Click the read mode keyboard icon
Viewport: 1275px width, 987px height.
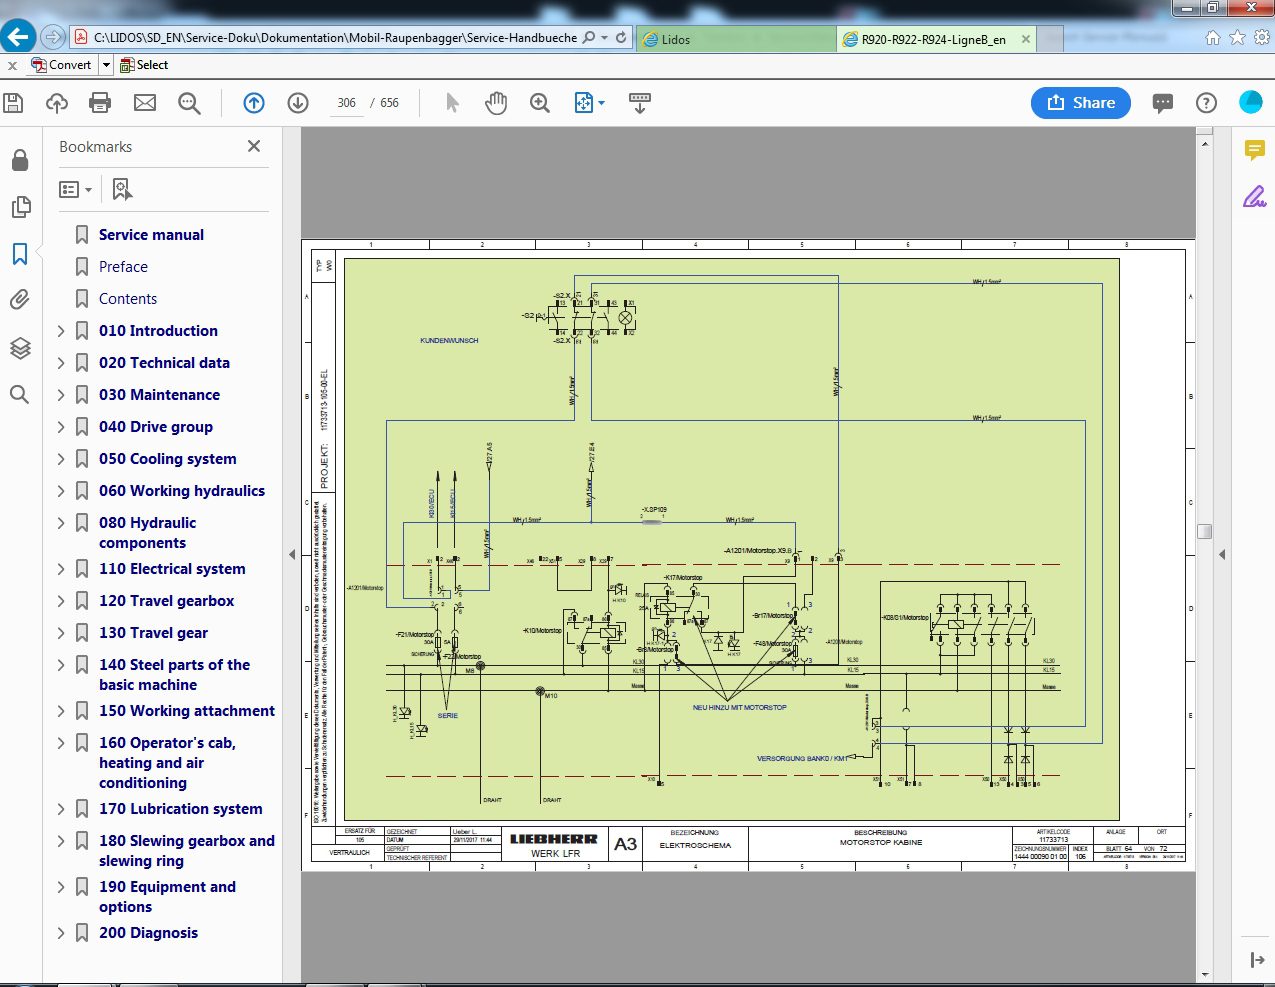click(x=640, y=103)
